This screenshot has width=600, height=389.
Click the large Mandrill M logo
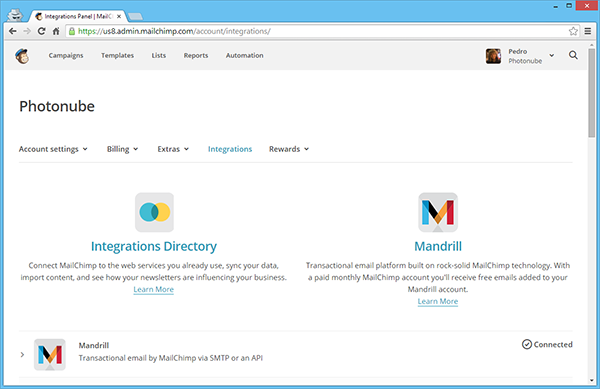pos(438,212)
